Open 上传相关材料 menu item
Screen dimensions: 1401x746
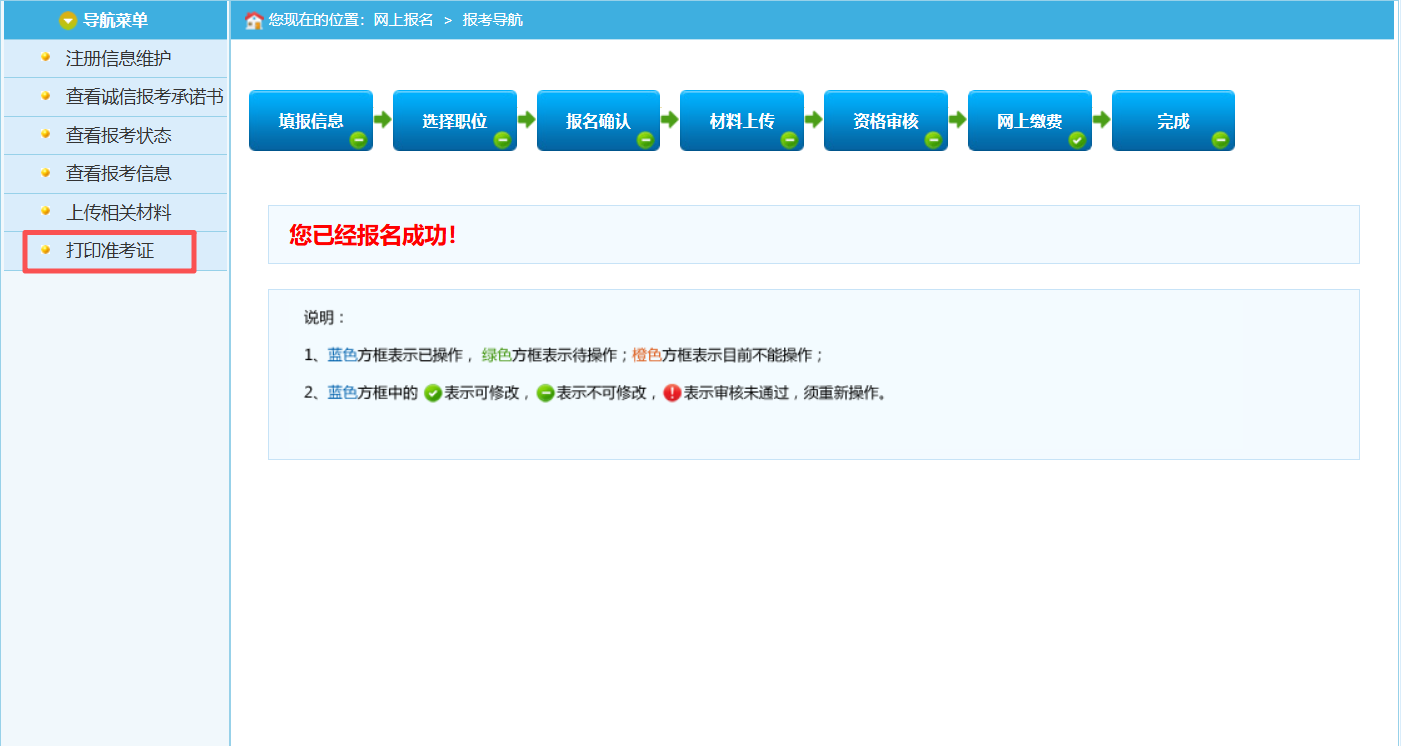pyautogui.click(x=118, y=213)
